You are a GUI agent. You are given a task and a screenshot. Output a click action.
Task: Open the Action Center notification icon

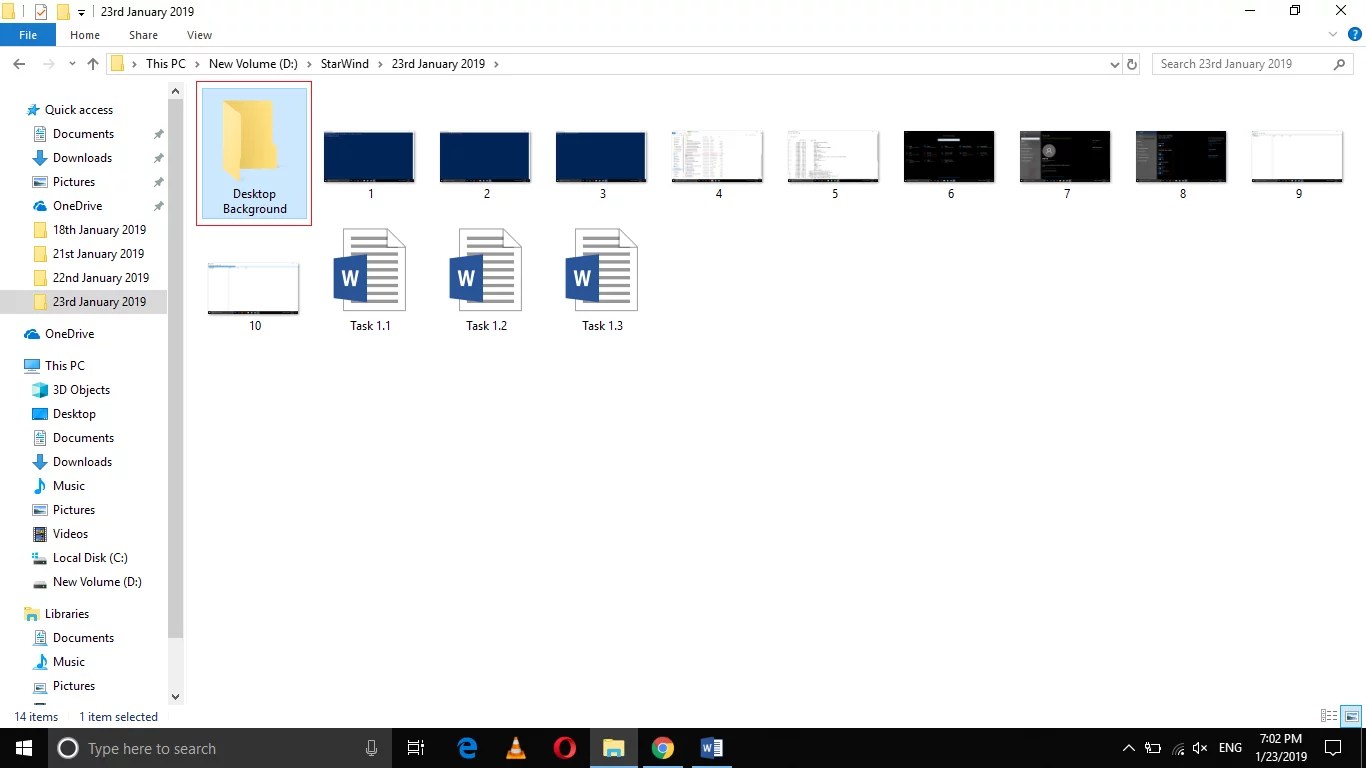pos(1333,748)
